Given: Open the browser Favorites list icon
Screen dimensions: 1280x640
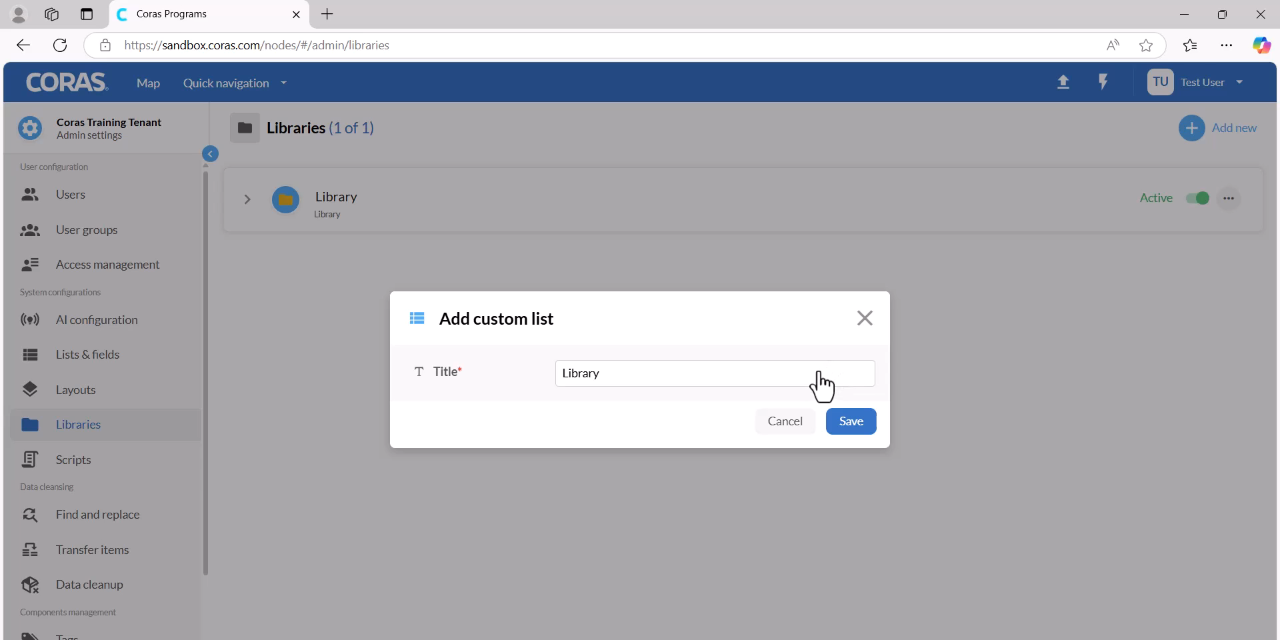Looking at the screenshot, I should coord(1190,45).
